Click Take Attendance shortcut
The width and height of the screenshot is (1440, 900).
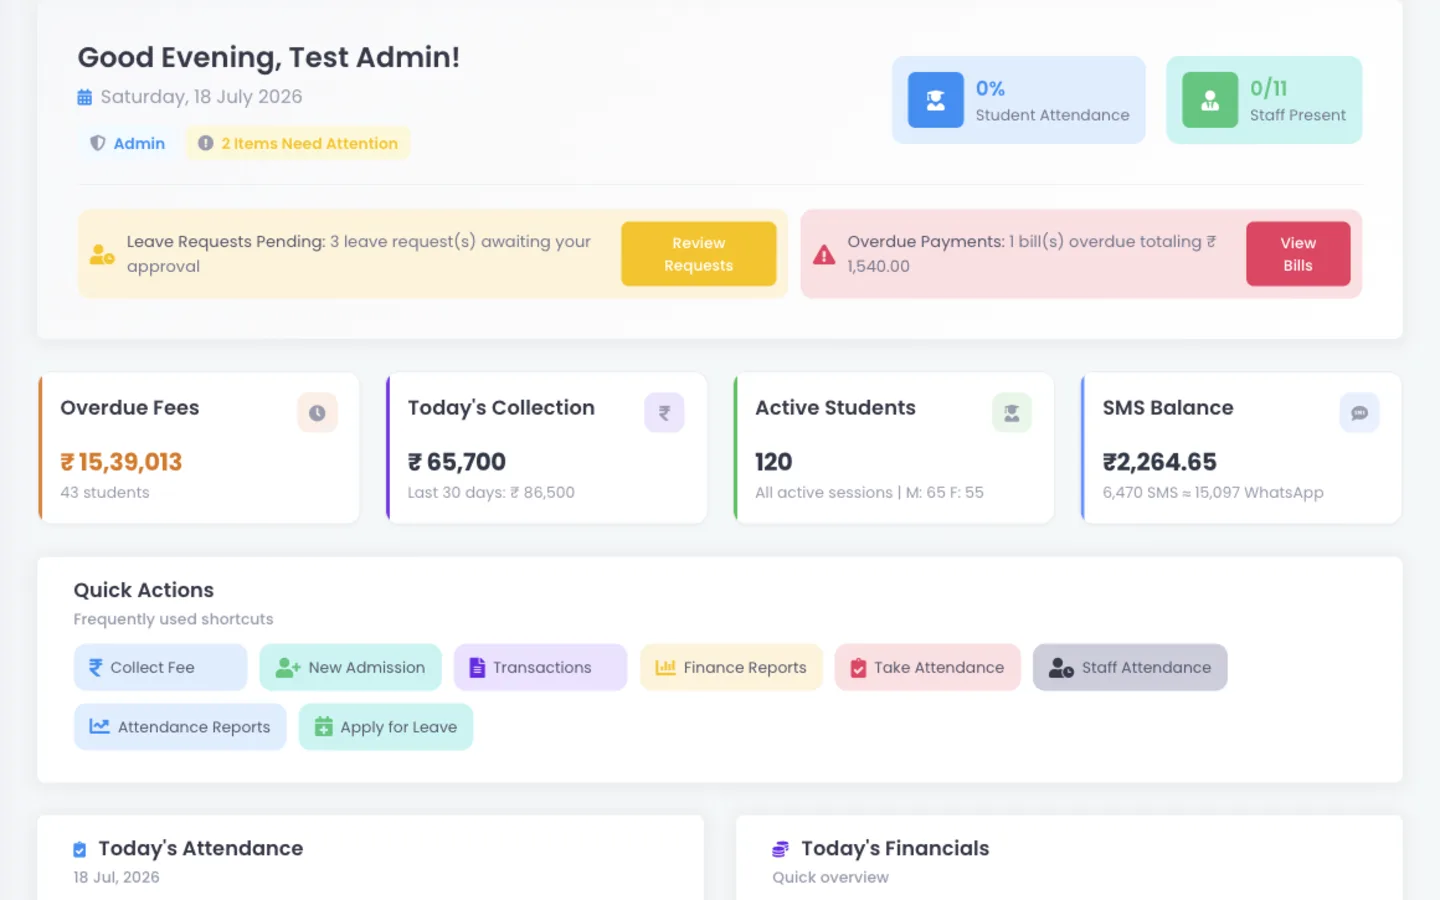coord(927,667)
